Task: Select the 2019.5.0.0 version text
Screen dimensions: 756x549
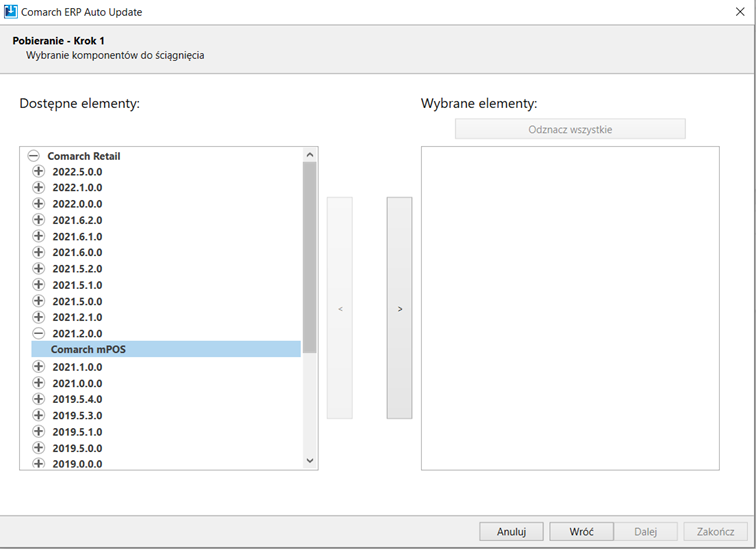Action: (x=77, y=448)
